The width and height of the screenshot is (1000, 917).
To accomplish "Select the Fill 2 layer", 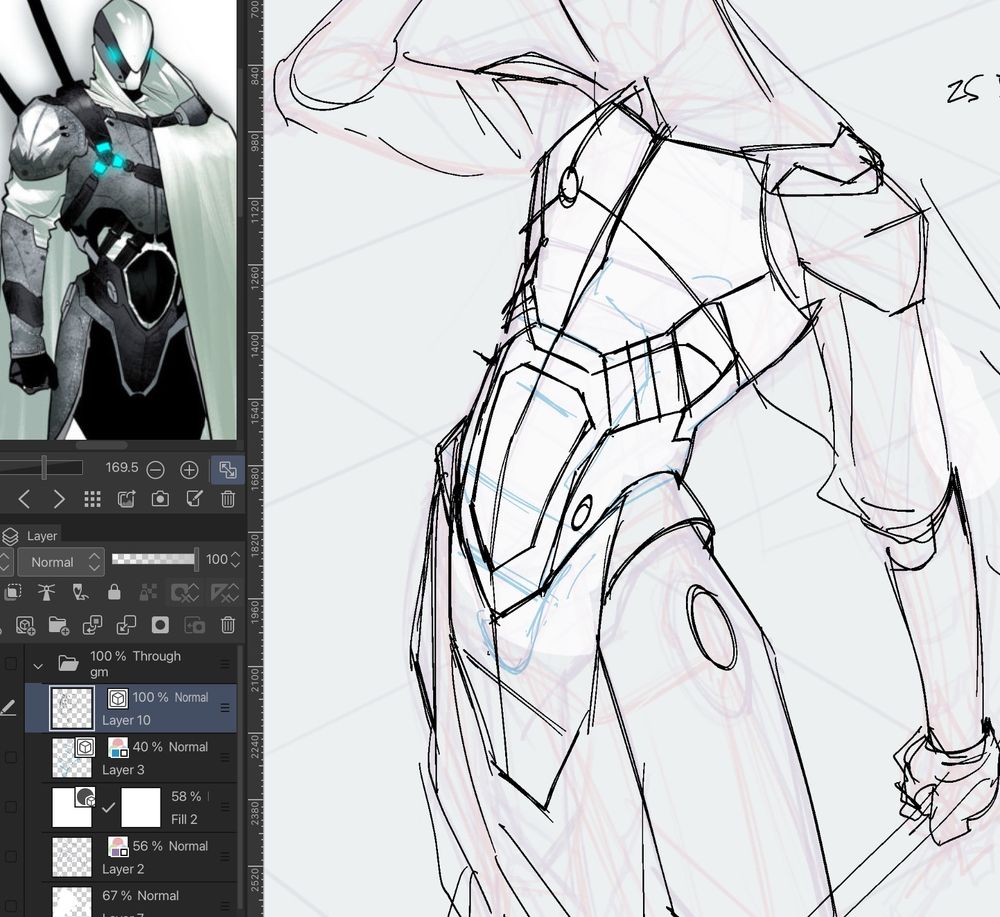I will coord(139,807).
